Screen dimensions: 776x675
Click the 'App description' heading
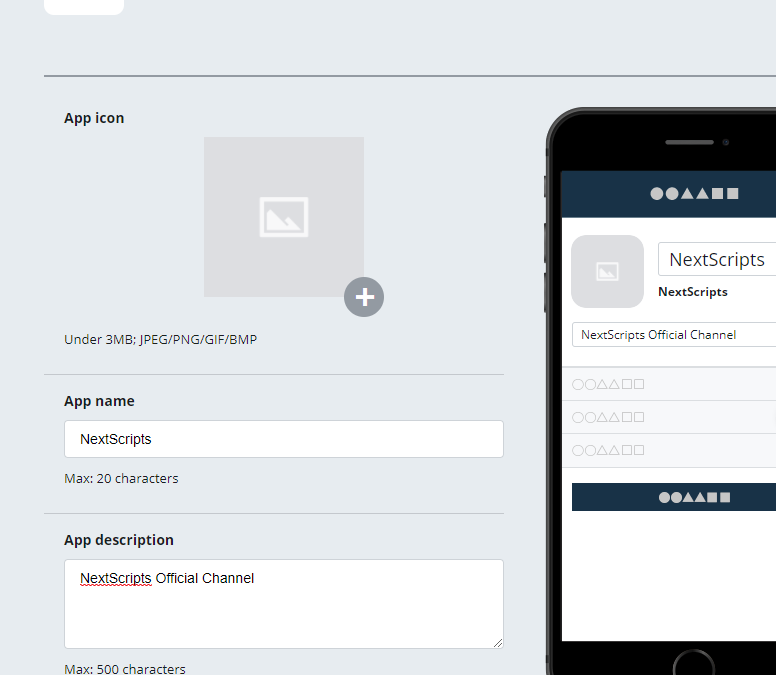point(119,540)
